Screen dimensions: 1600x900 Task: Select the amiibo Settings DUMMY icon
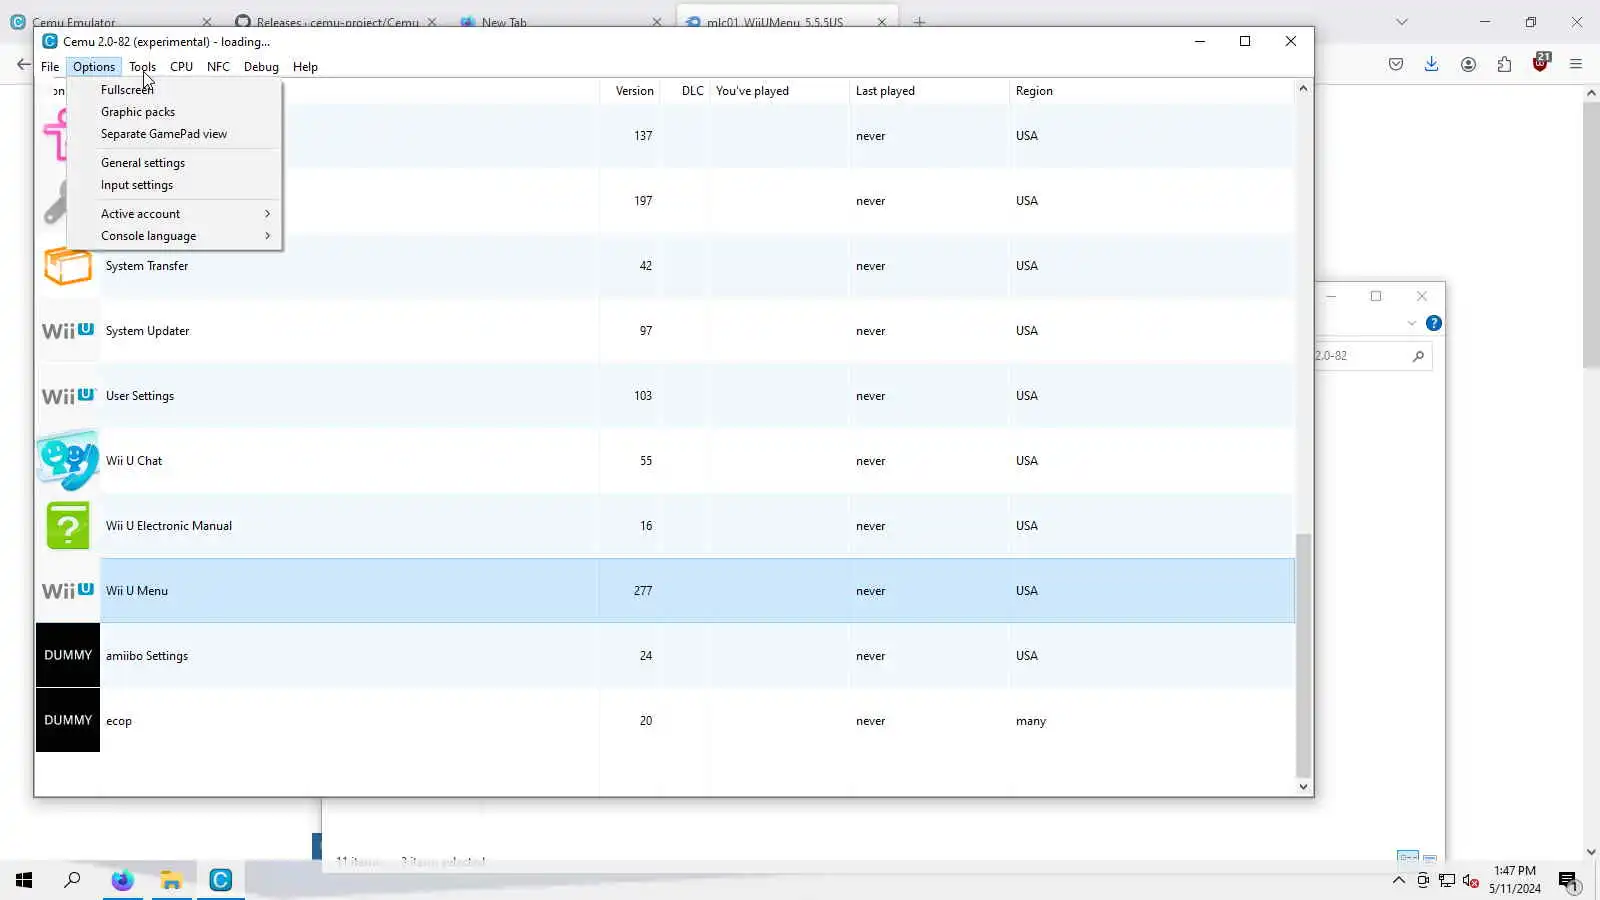[x=68, y=655]
